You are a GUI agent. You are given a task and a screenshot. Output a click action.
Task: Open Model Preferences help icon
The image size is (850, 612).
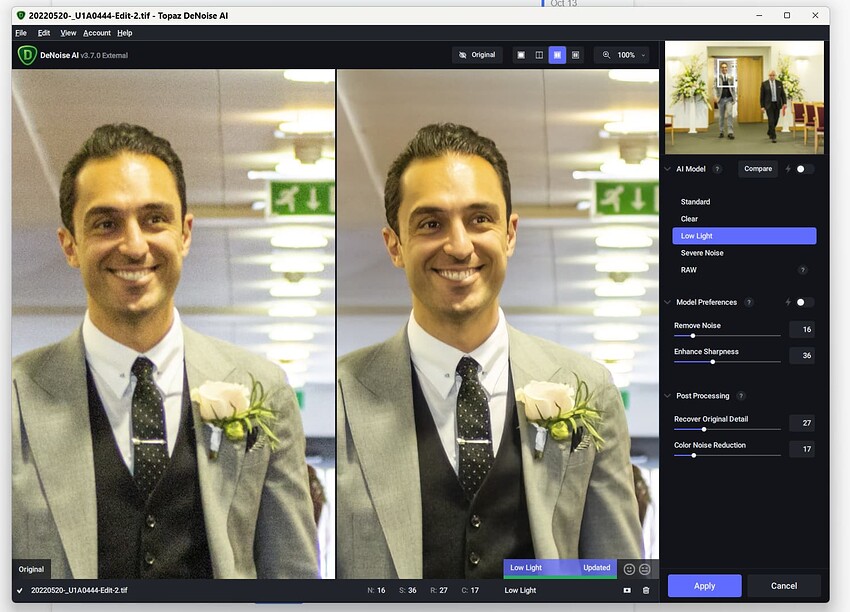pos(749,302)
